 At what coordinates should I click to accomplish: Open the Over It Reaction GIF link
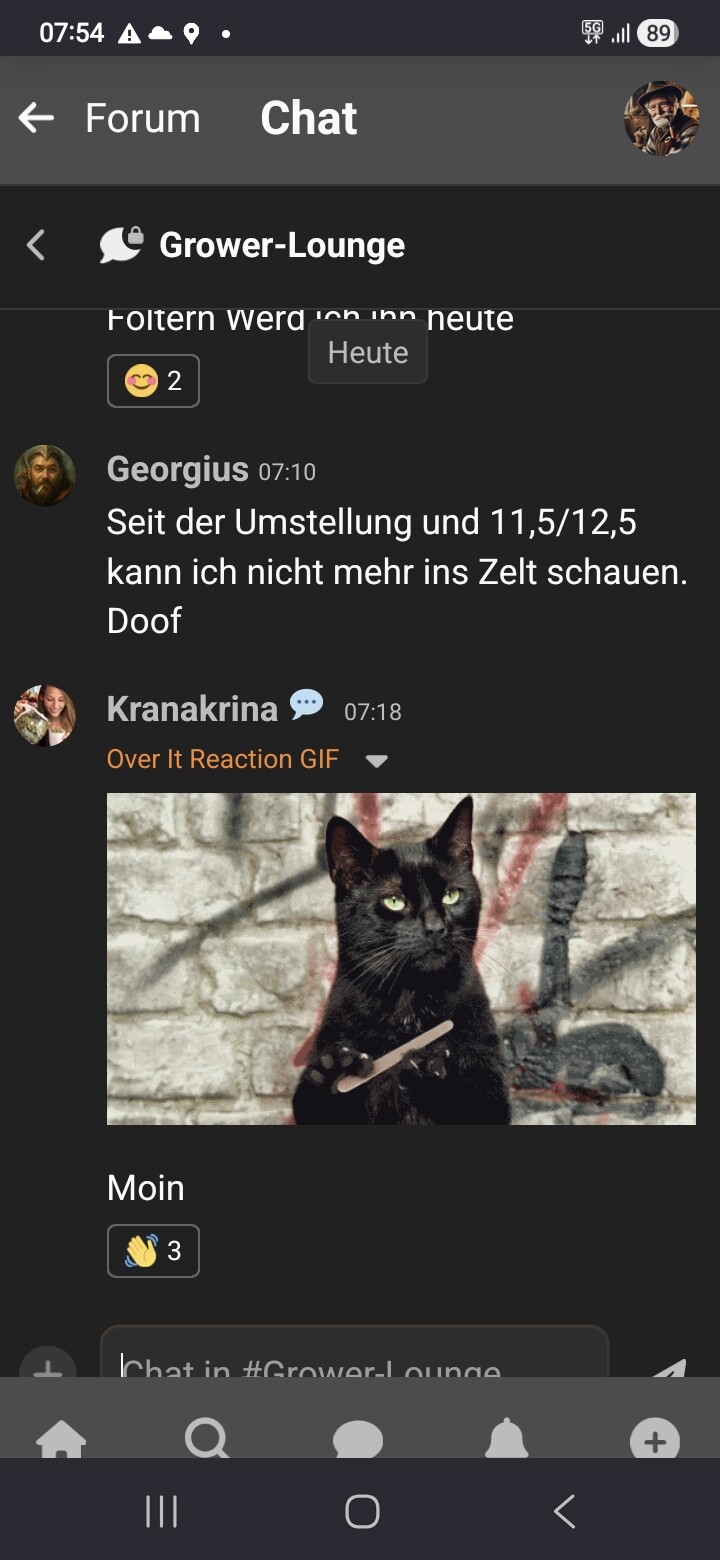[223, 759]
